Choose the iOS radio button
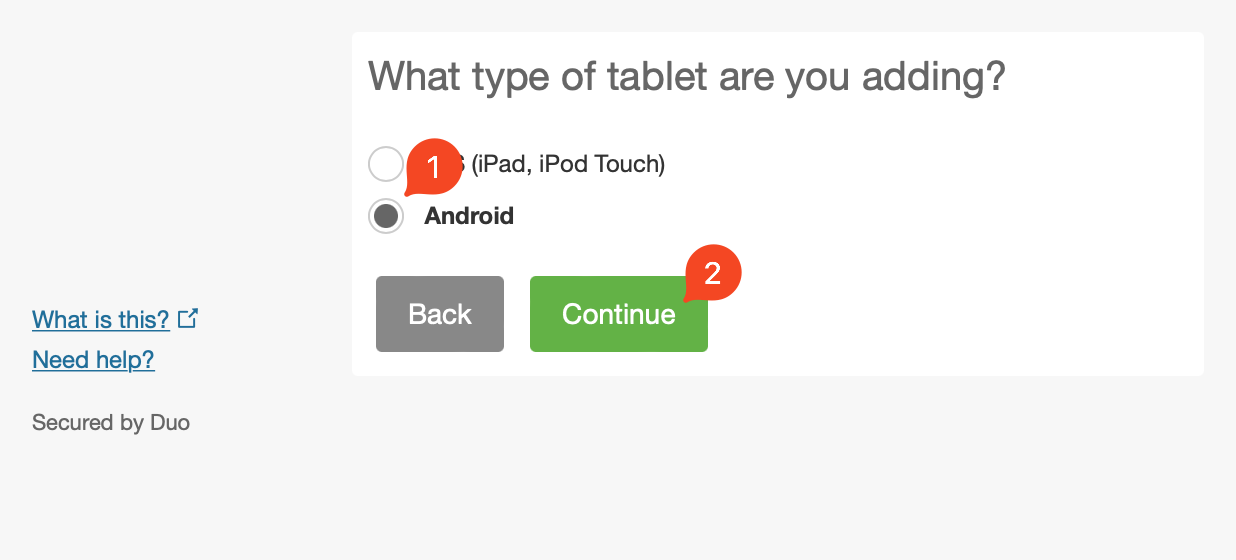Screen dimensions: 1236x560 click(x=385, y=163)
